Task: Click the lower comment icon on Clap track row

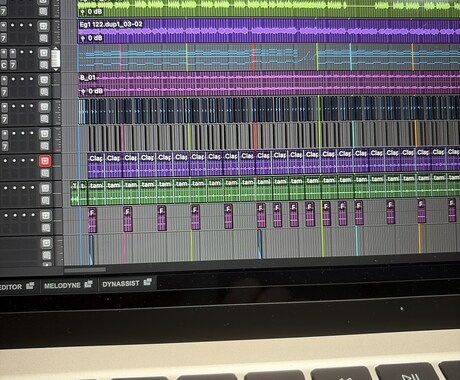Action: [45, 173]
